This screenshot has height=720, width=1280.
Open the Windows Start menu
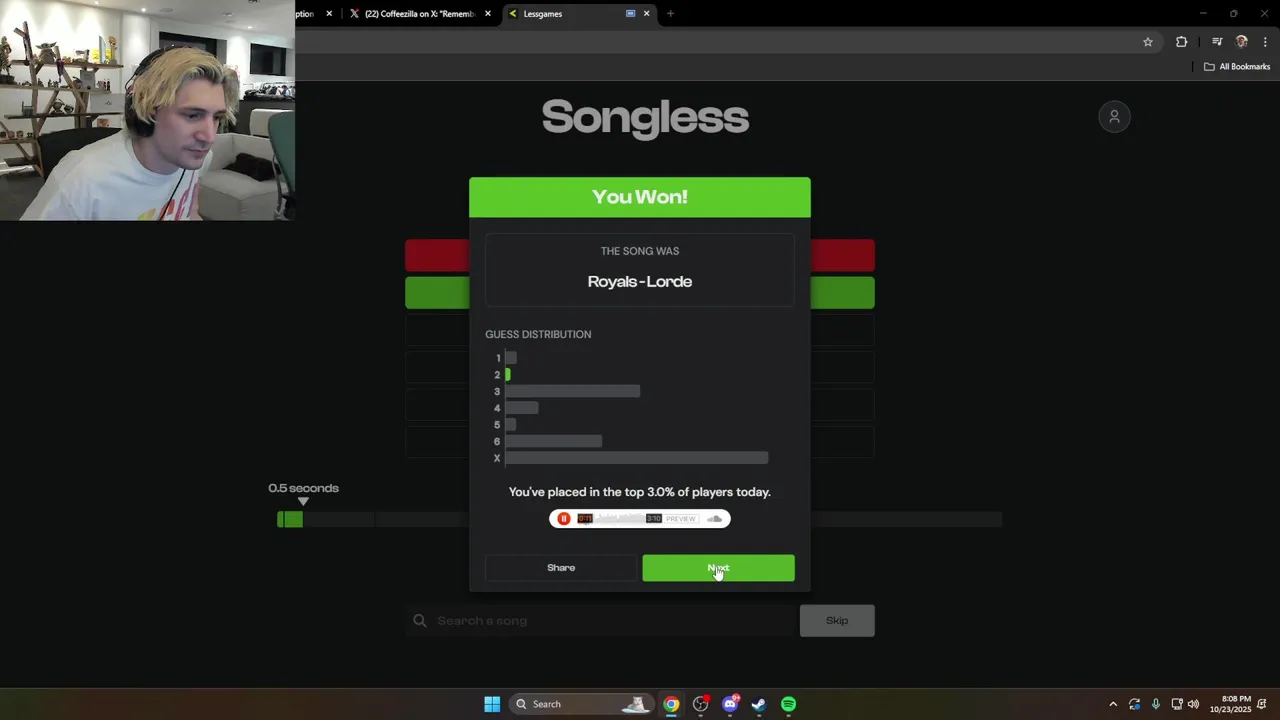(x=492, y=704)
